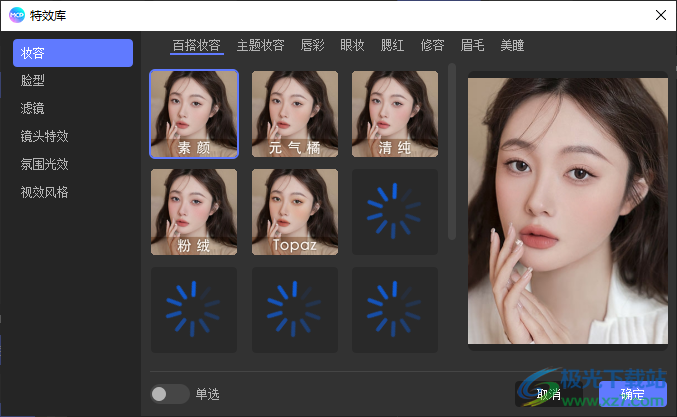Viewport: 677px width, 417px height.
Task: Select the 粉绒 makeup thumbnail
Action: pos(194,212)
